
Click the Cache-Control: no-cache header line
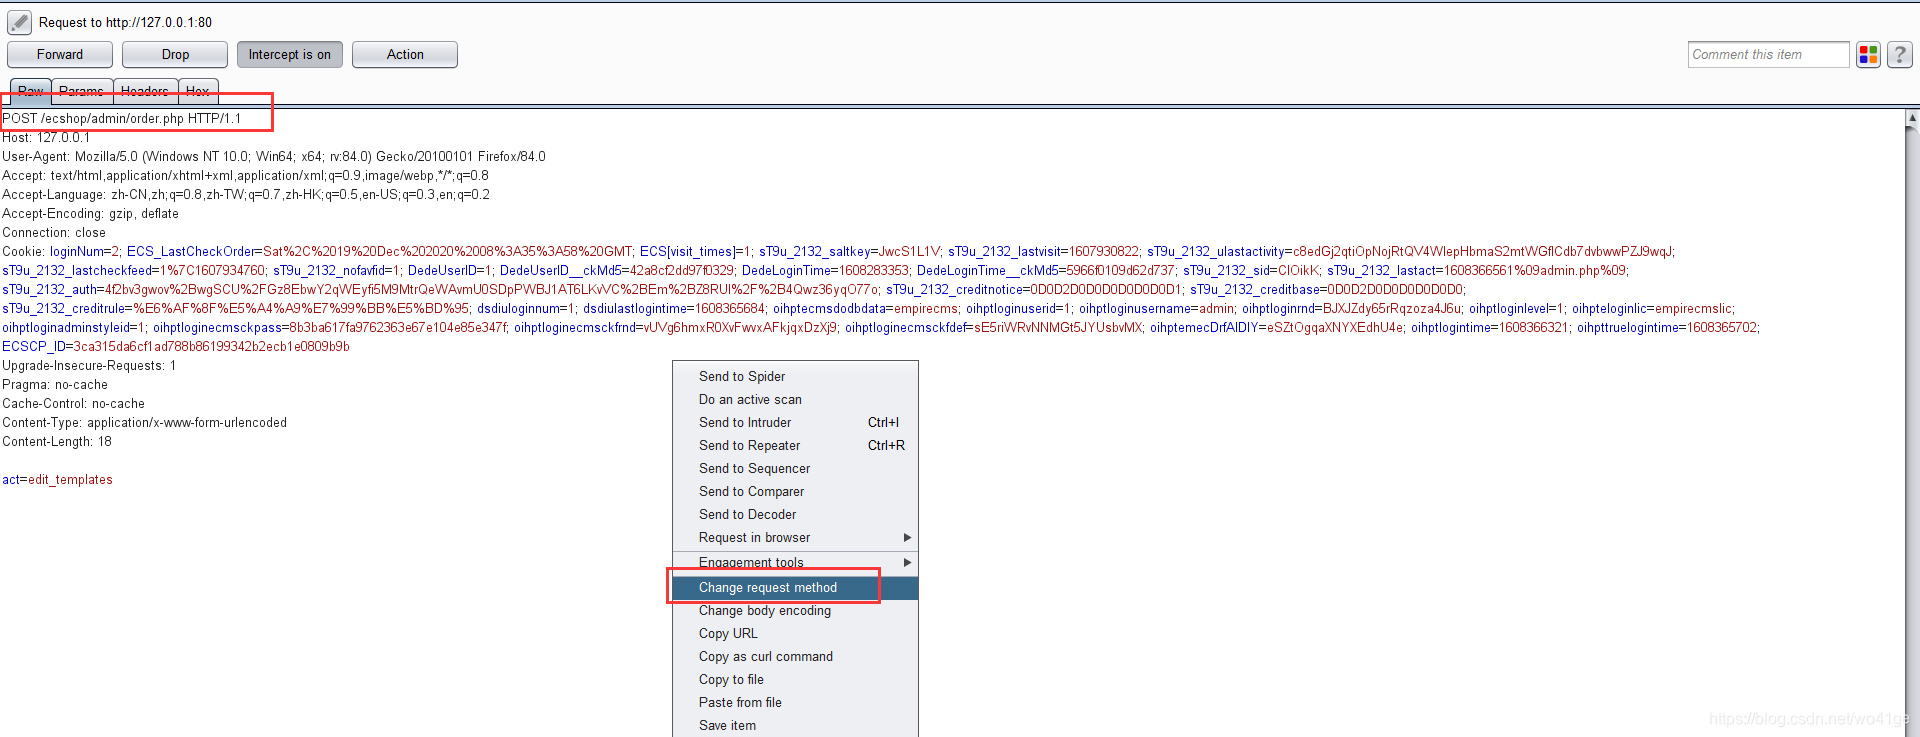point(73,403)
